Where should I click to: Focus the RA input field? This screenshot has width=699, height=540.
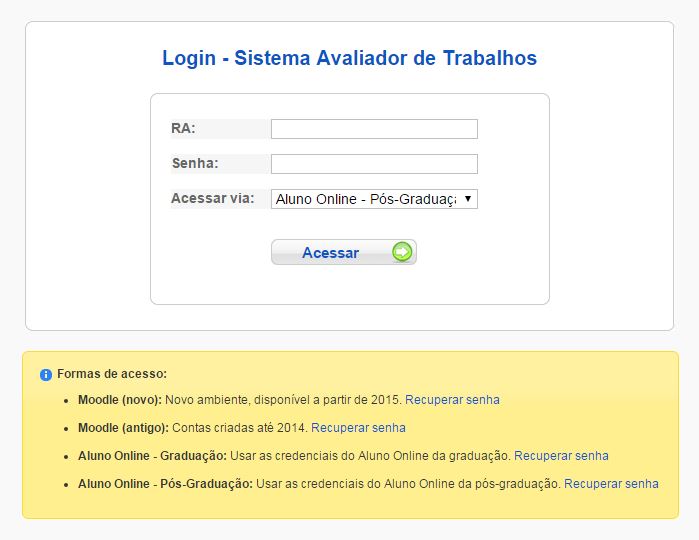[374, 129]
